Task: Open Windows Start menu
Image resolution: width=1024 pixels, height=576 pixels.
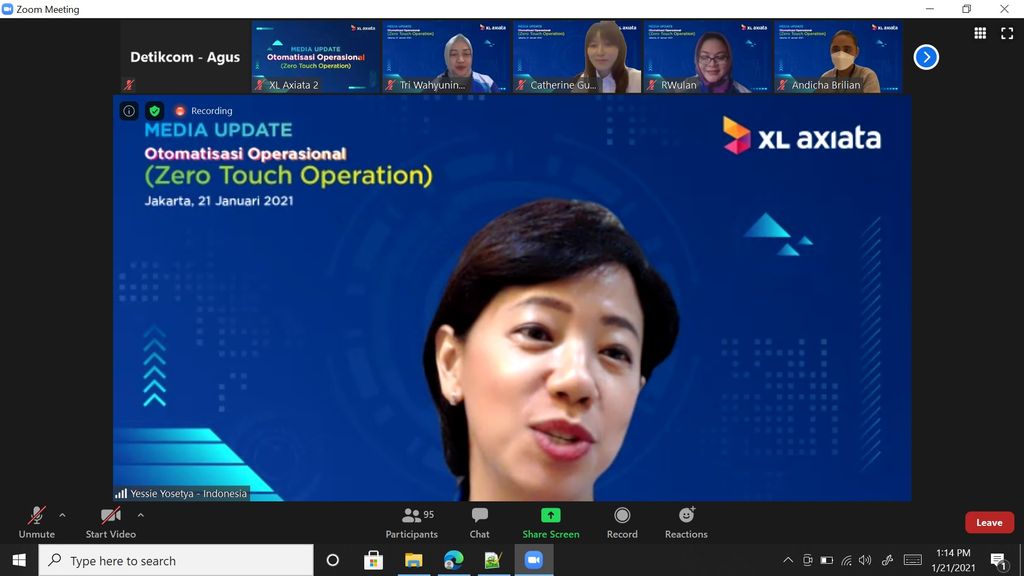Action: (19, 560)
